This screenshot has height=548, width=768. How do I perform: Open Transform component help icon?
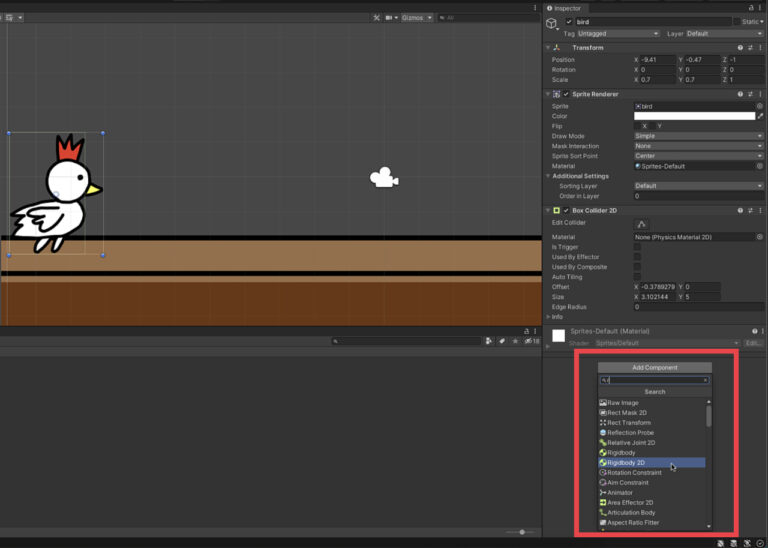point(740,48)
